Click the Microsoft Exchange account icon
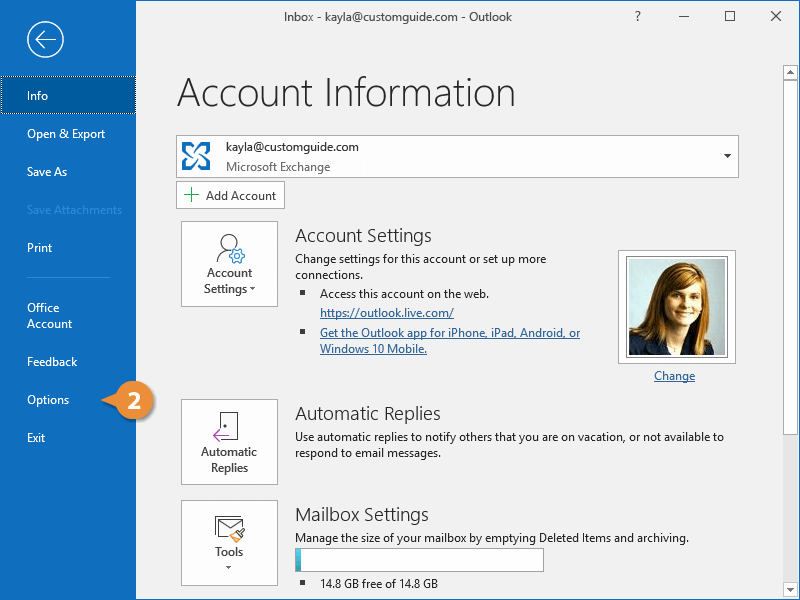Screen dimensions: 800x600 pos(196,156)
